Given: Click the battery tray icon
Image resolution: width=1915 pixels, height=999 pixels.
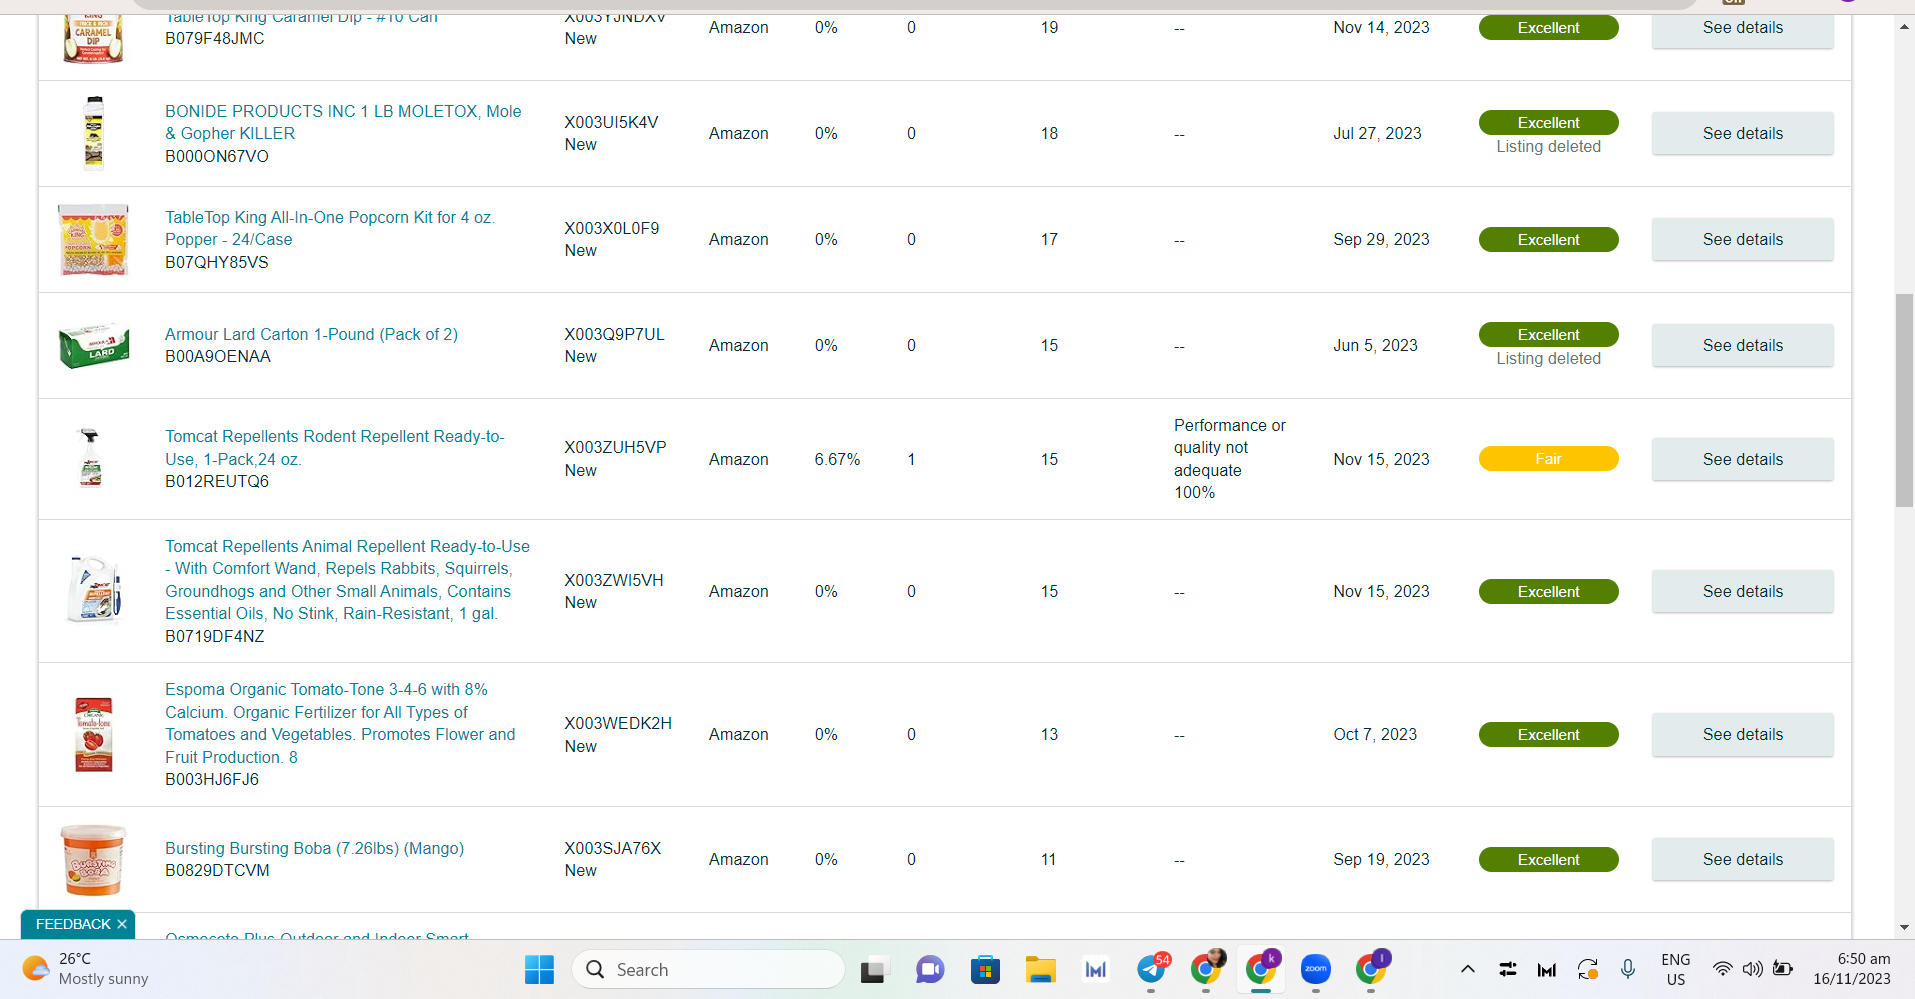Looking at the screenshot, I should coord(1782,969).
